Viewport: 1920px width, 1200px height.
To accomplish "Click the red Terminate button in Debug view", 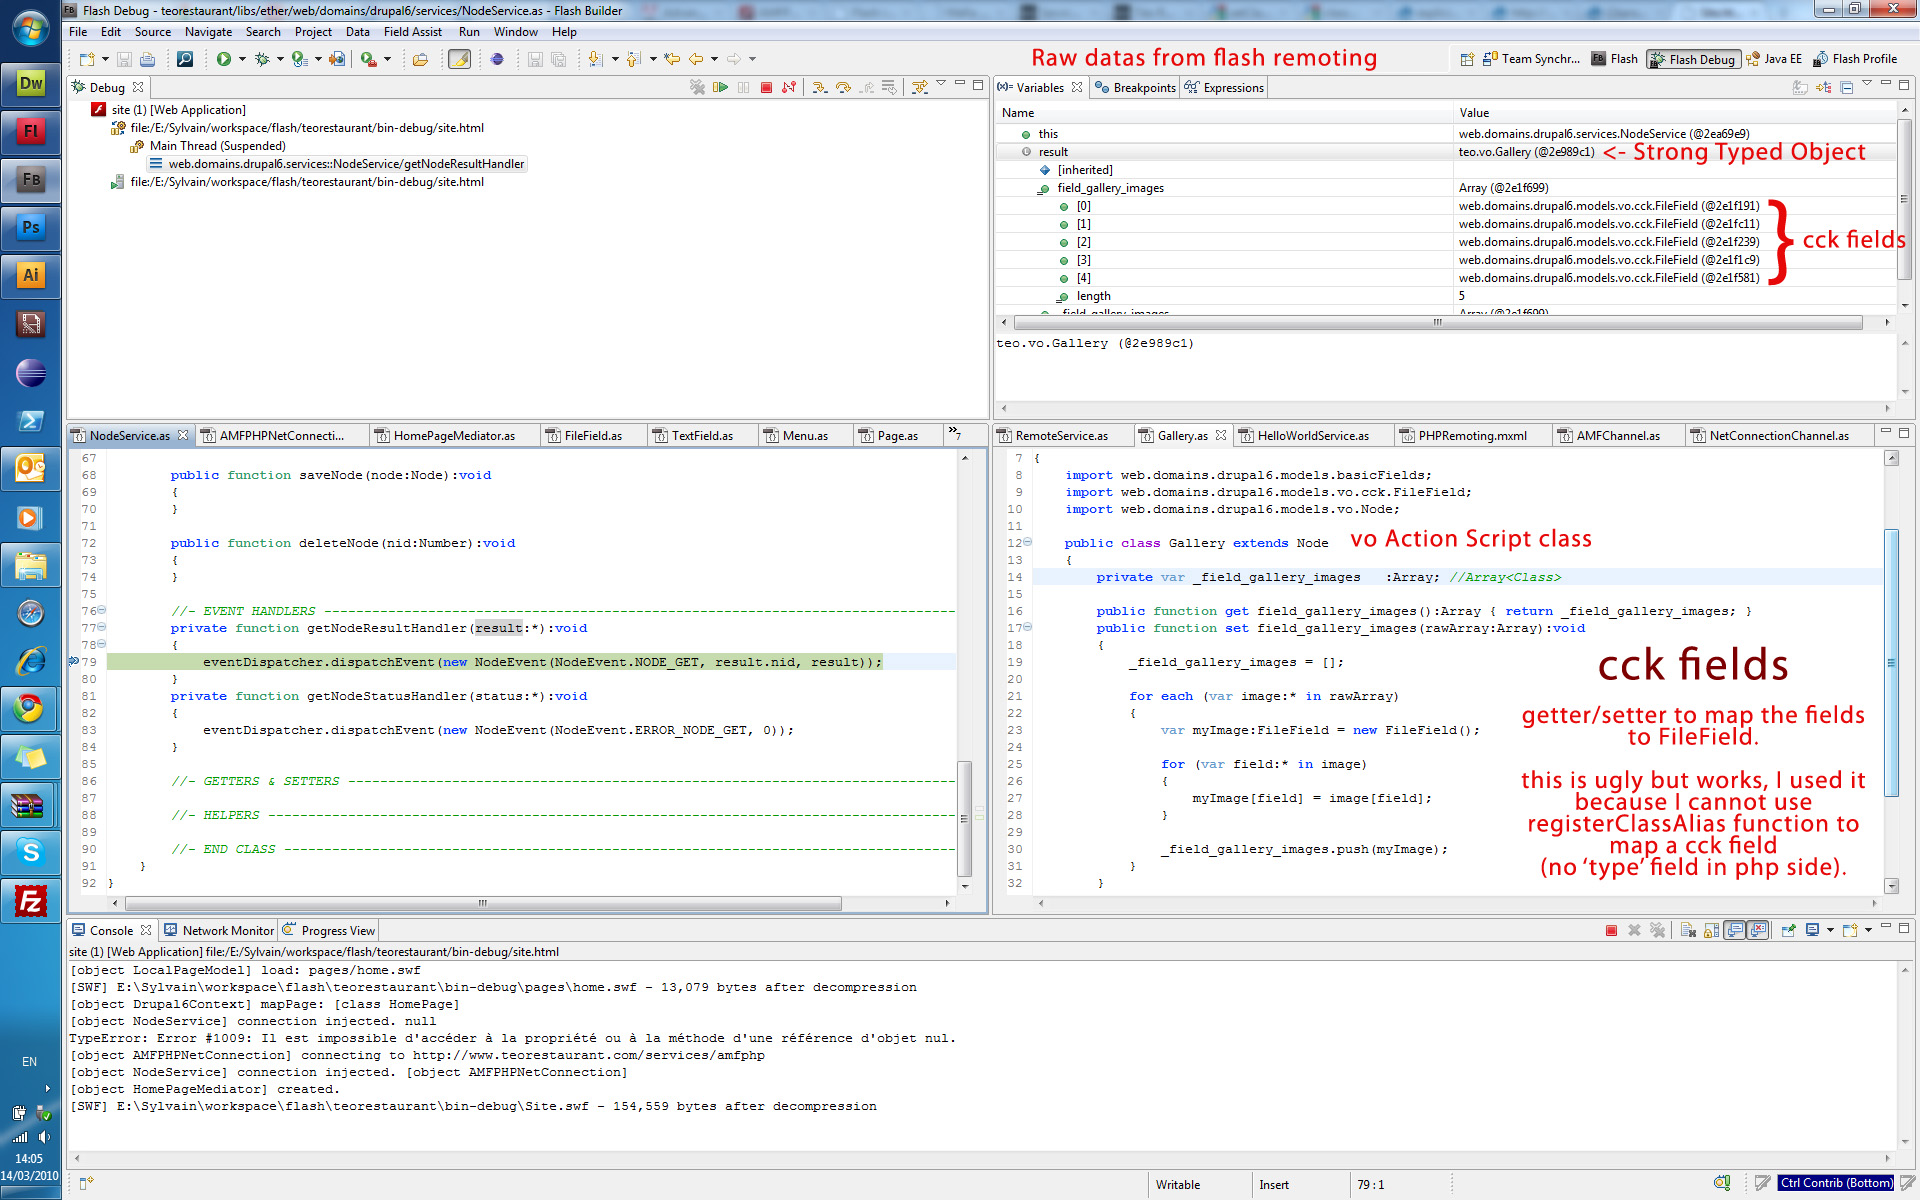I will [766, 88].
